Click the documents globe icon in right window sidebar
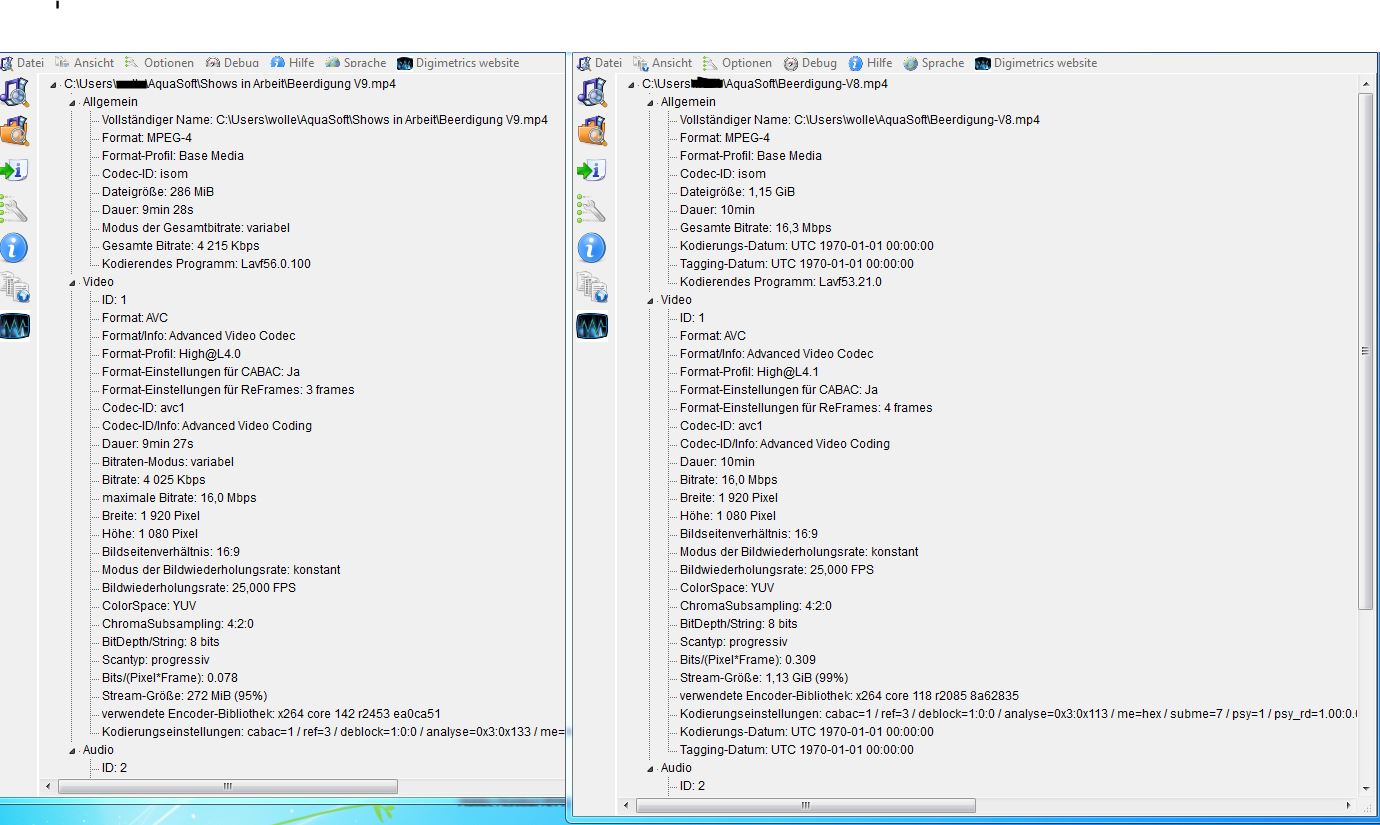The width and height of the screenshot is (1380, 825). click(x=592, y=287)
